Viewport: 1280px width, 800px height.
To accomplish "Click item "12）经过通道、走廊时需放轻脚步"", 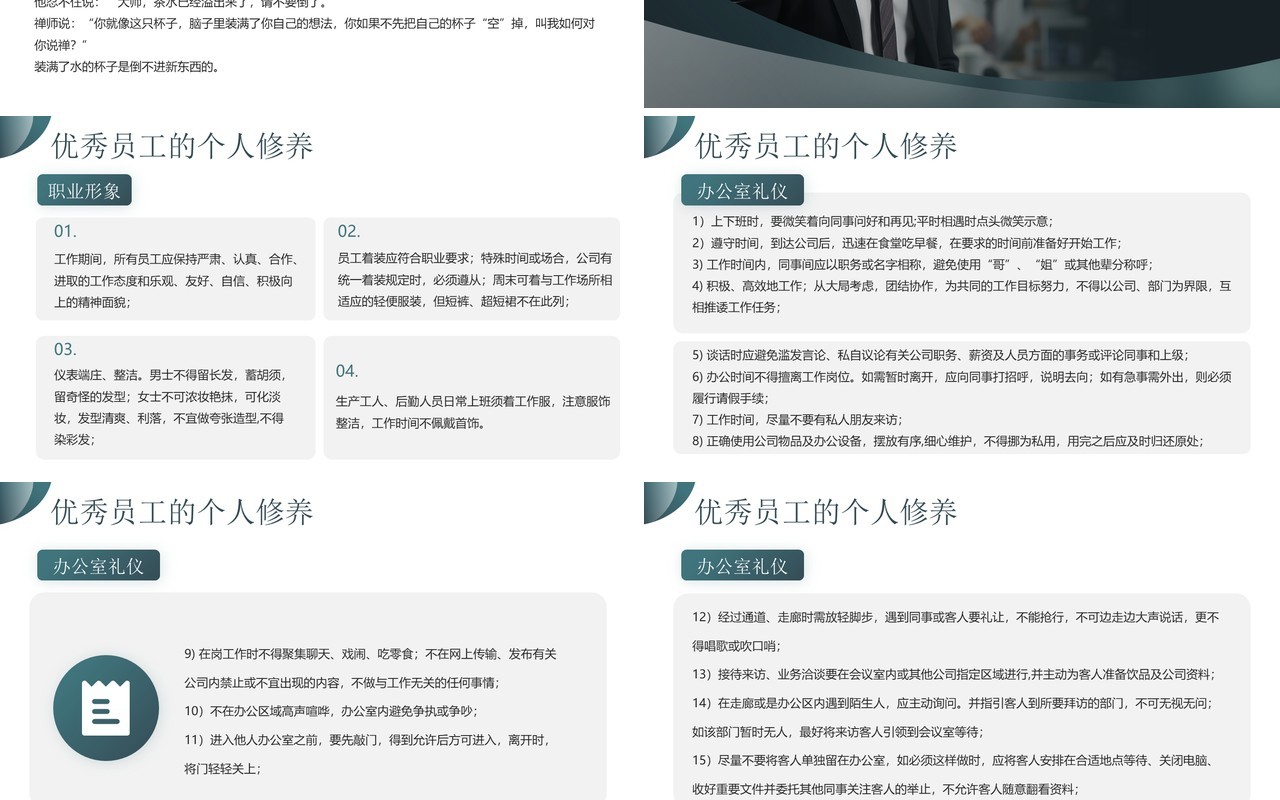I will [955, 631].
